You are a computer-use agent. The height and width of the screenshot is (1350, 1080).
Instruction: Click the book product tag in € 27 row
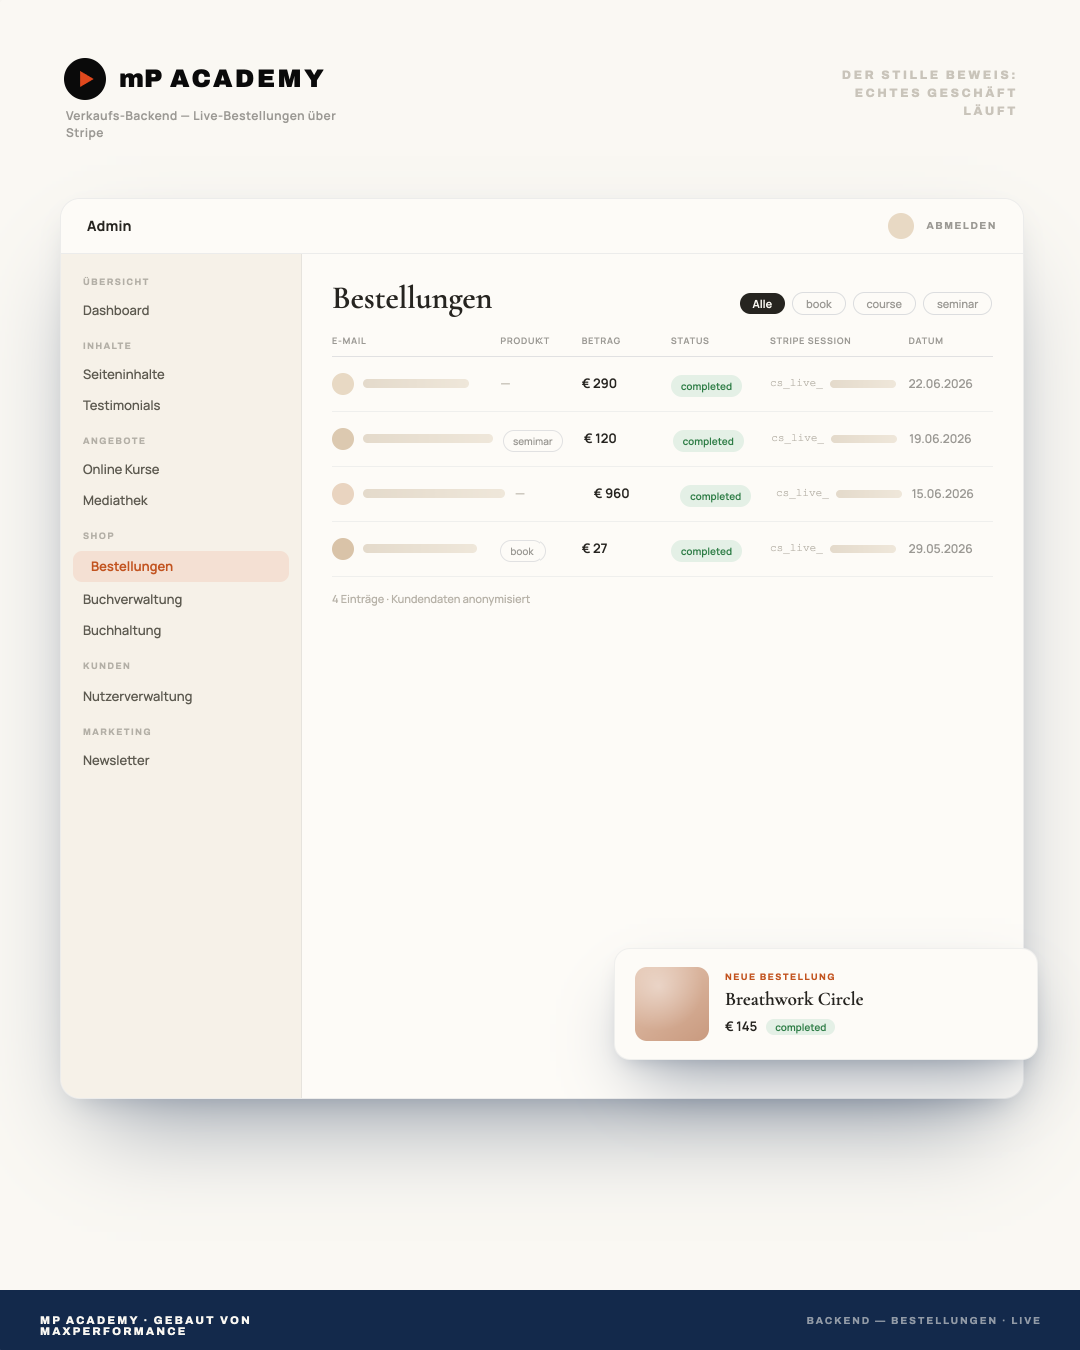click(x=522, y=551)
